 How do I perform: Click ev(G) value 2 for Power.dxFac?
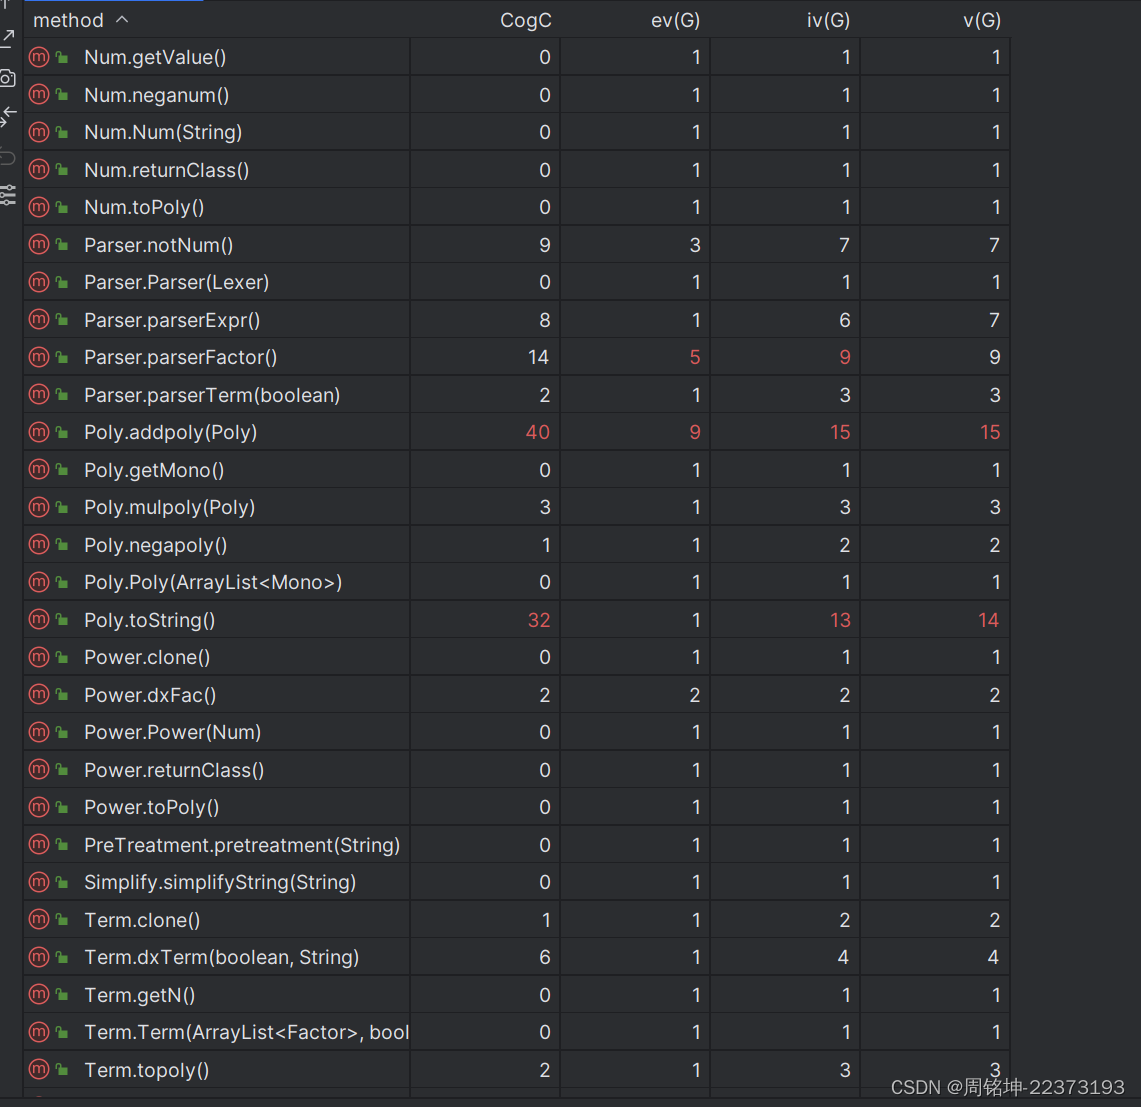pyautogui.click(x=695, y=694)
